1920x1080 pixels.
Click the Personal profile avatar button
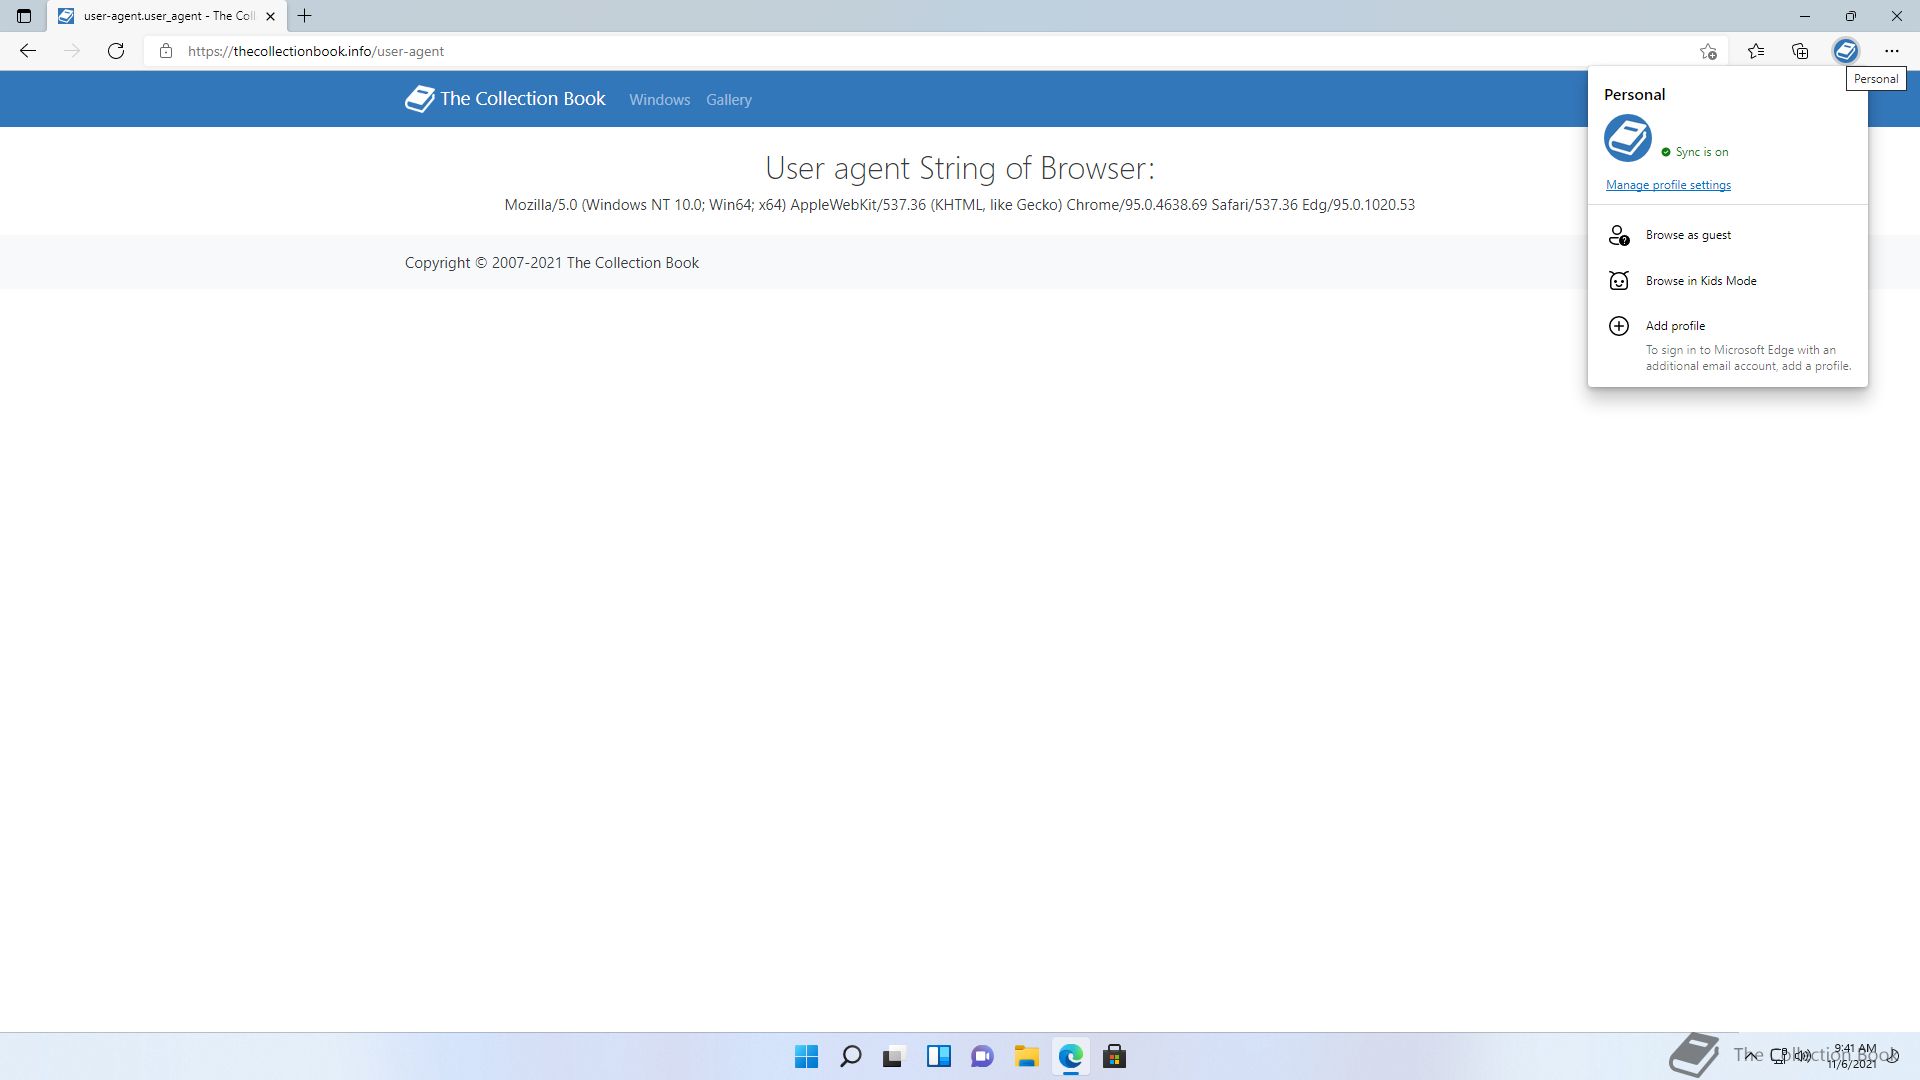click(x=1845, y=51)
